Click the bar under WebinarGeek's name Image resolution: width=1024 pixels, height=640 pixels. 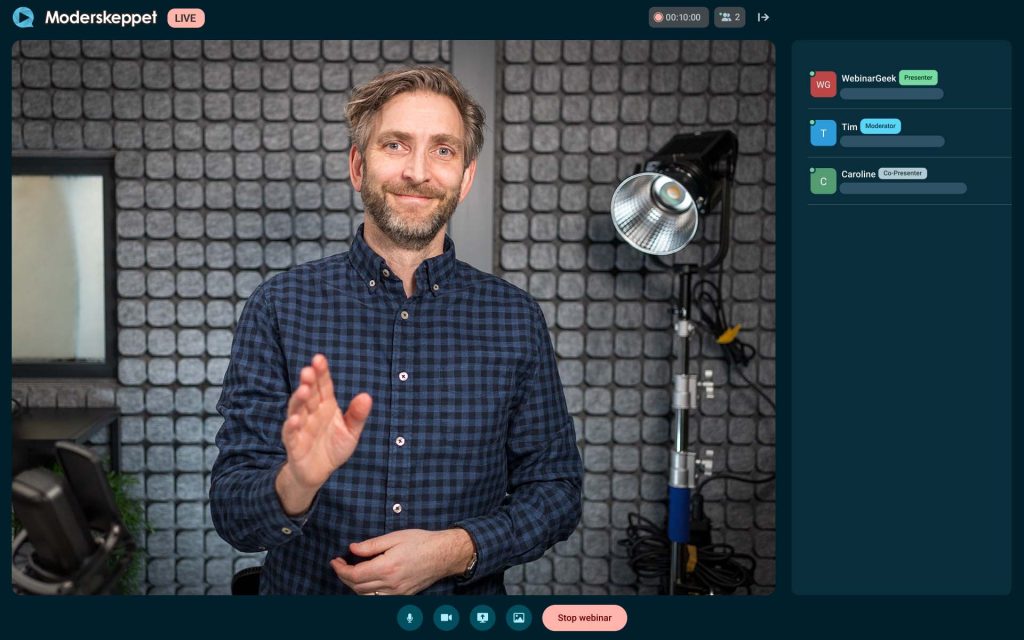891,94
